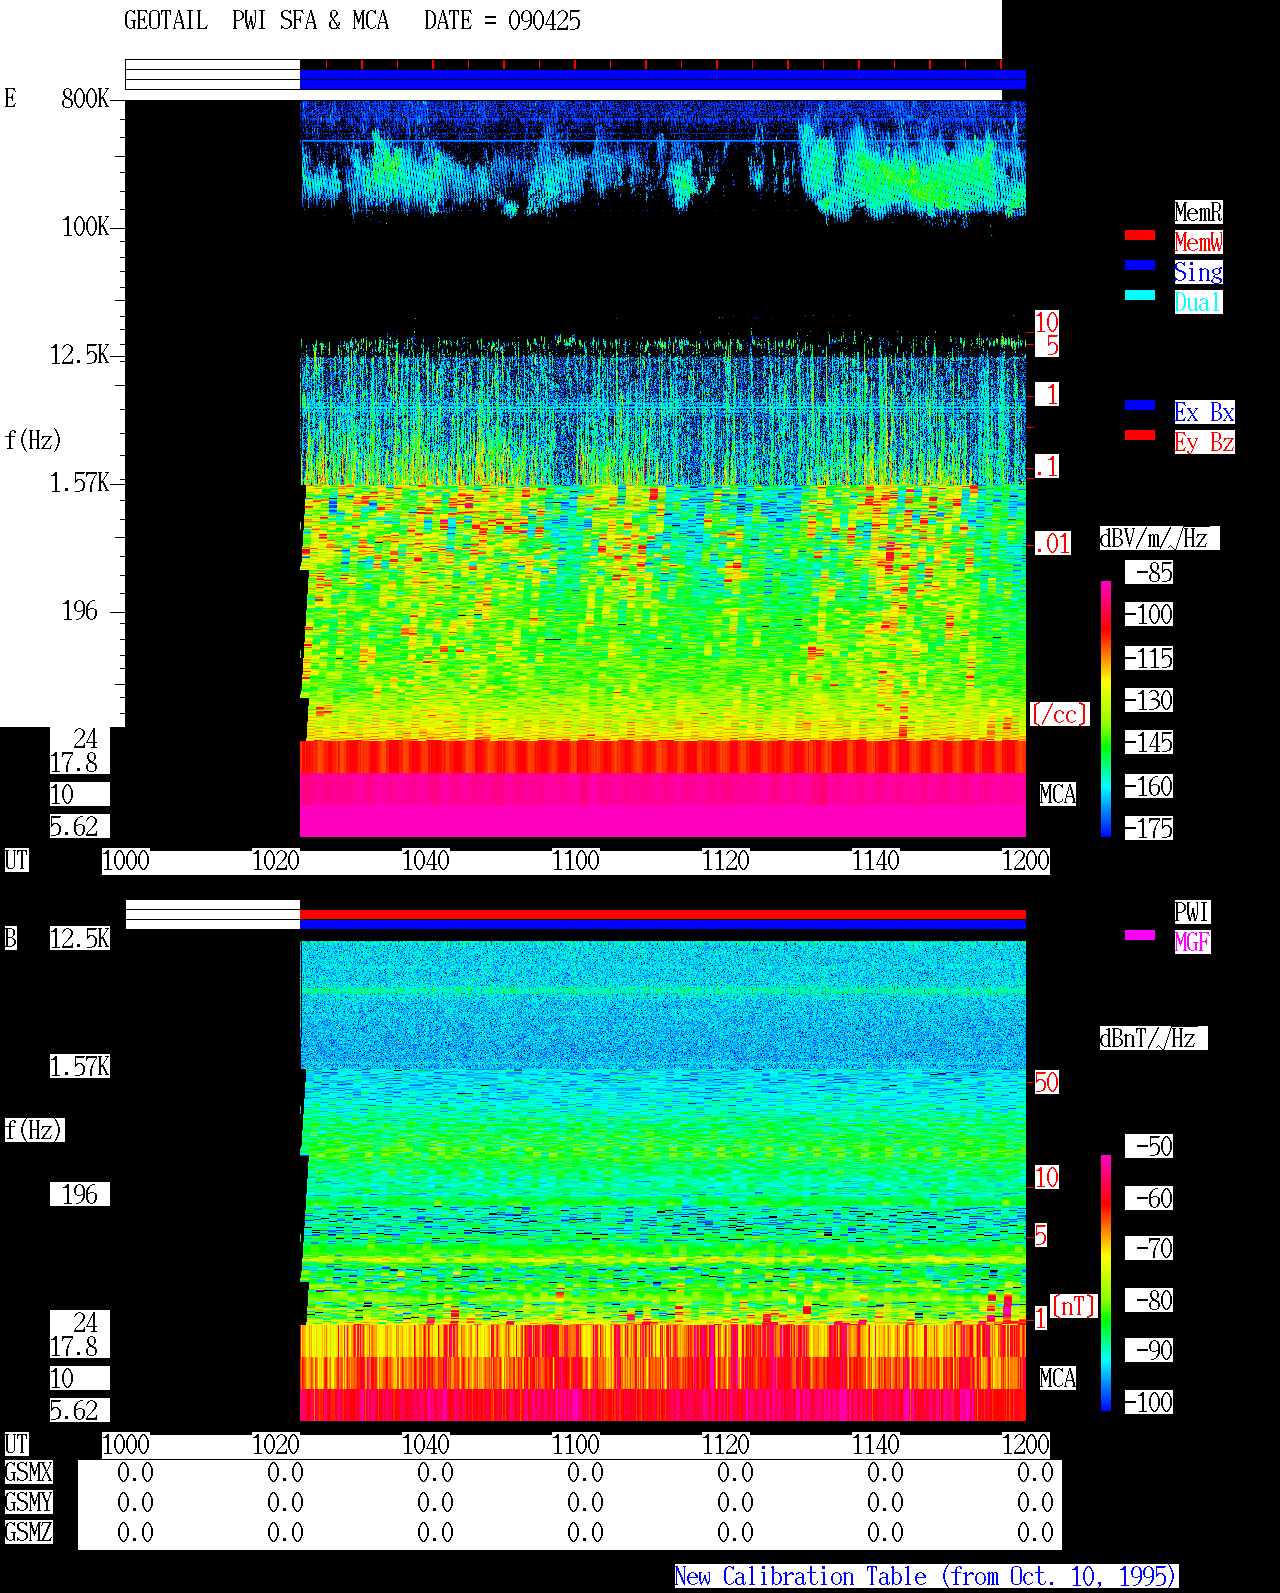Click the red .01 density scale label

tap(1053, 544)
